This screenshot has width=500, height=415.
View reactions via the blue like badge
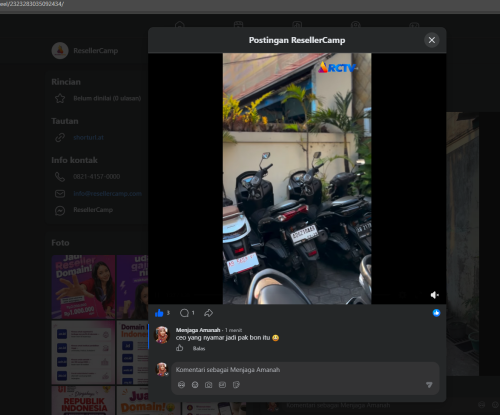coord(436,313)
